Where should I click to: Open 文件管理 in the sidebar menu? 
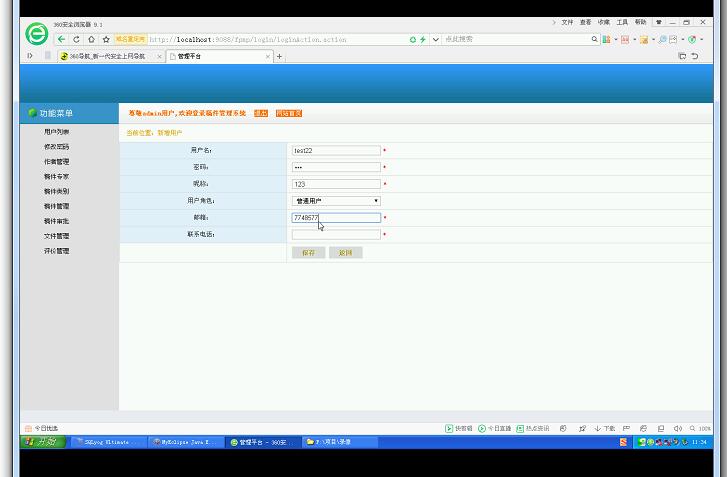(x=57, y=236)
